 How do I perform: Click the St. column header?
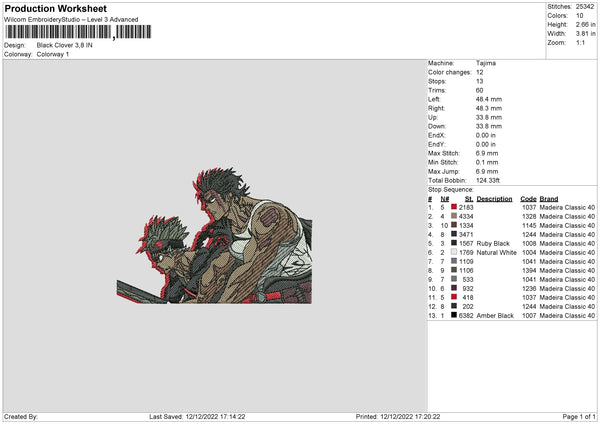tap(469, 199)
